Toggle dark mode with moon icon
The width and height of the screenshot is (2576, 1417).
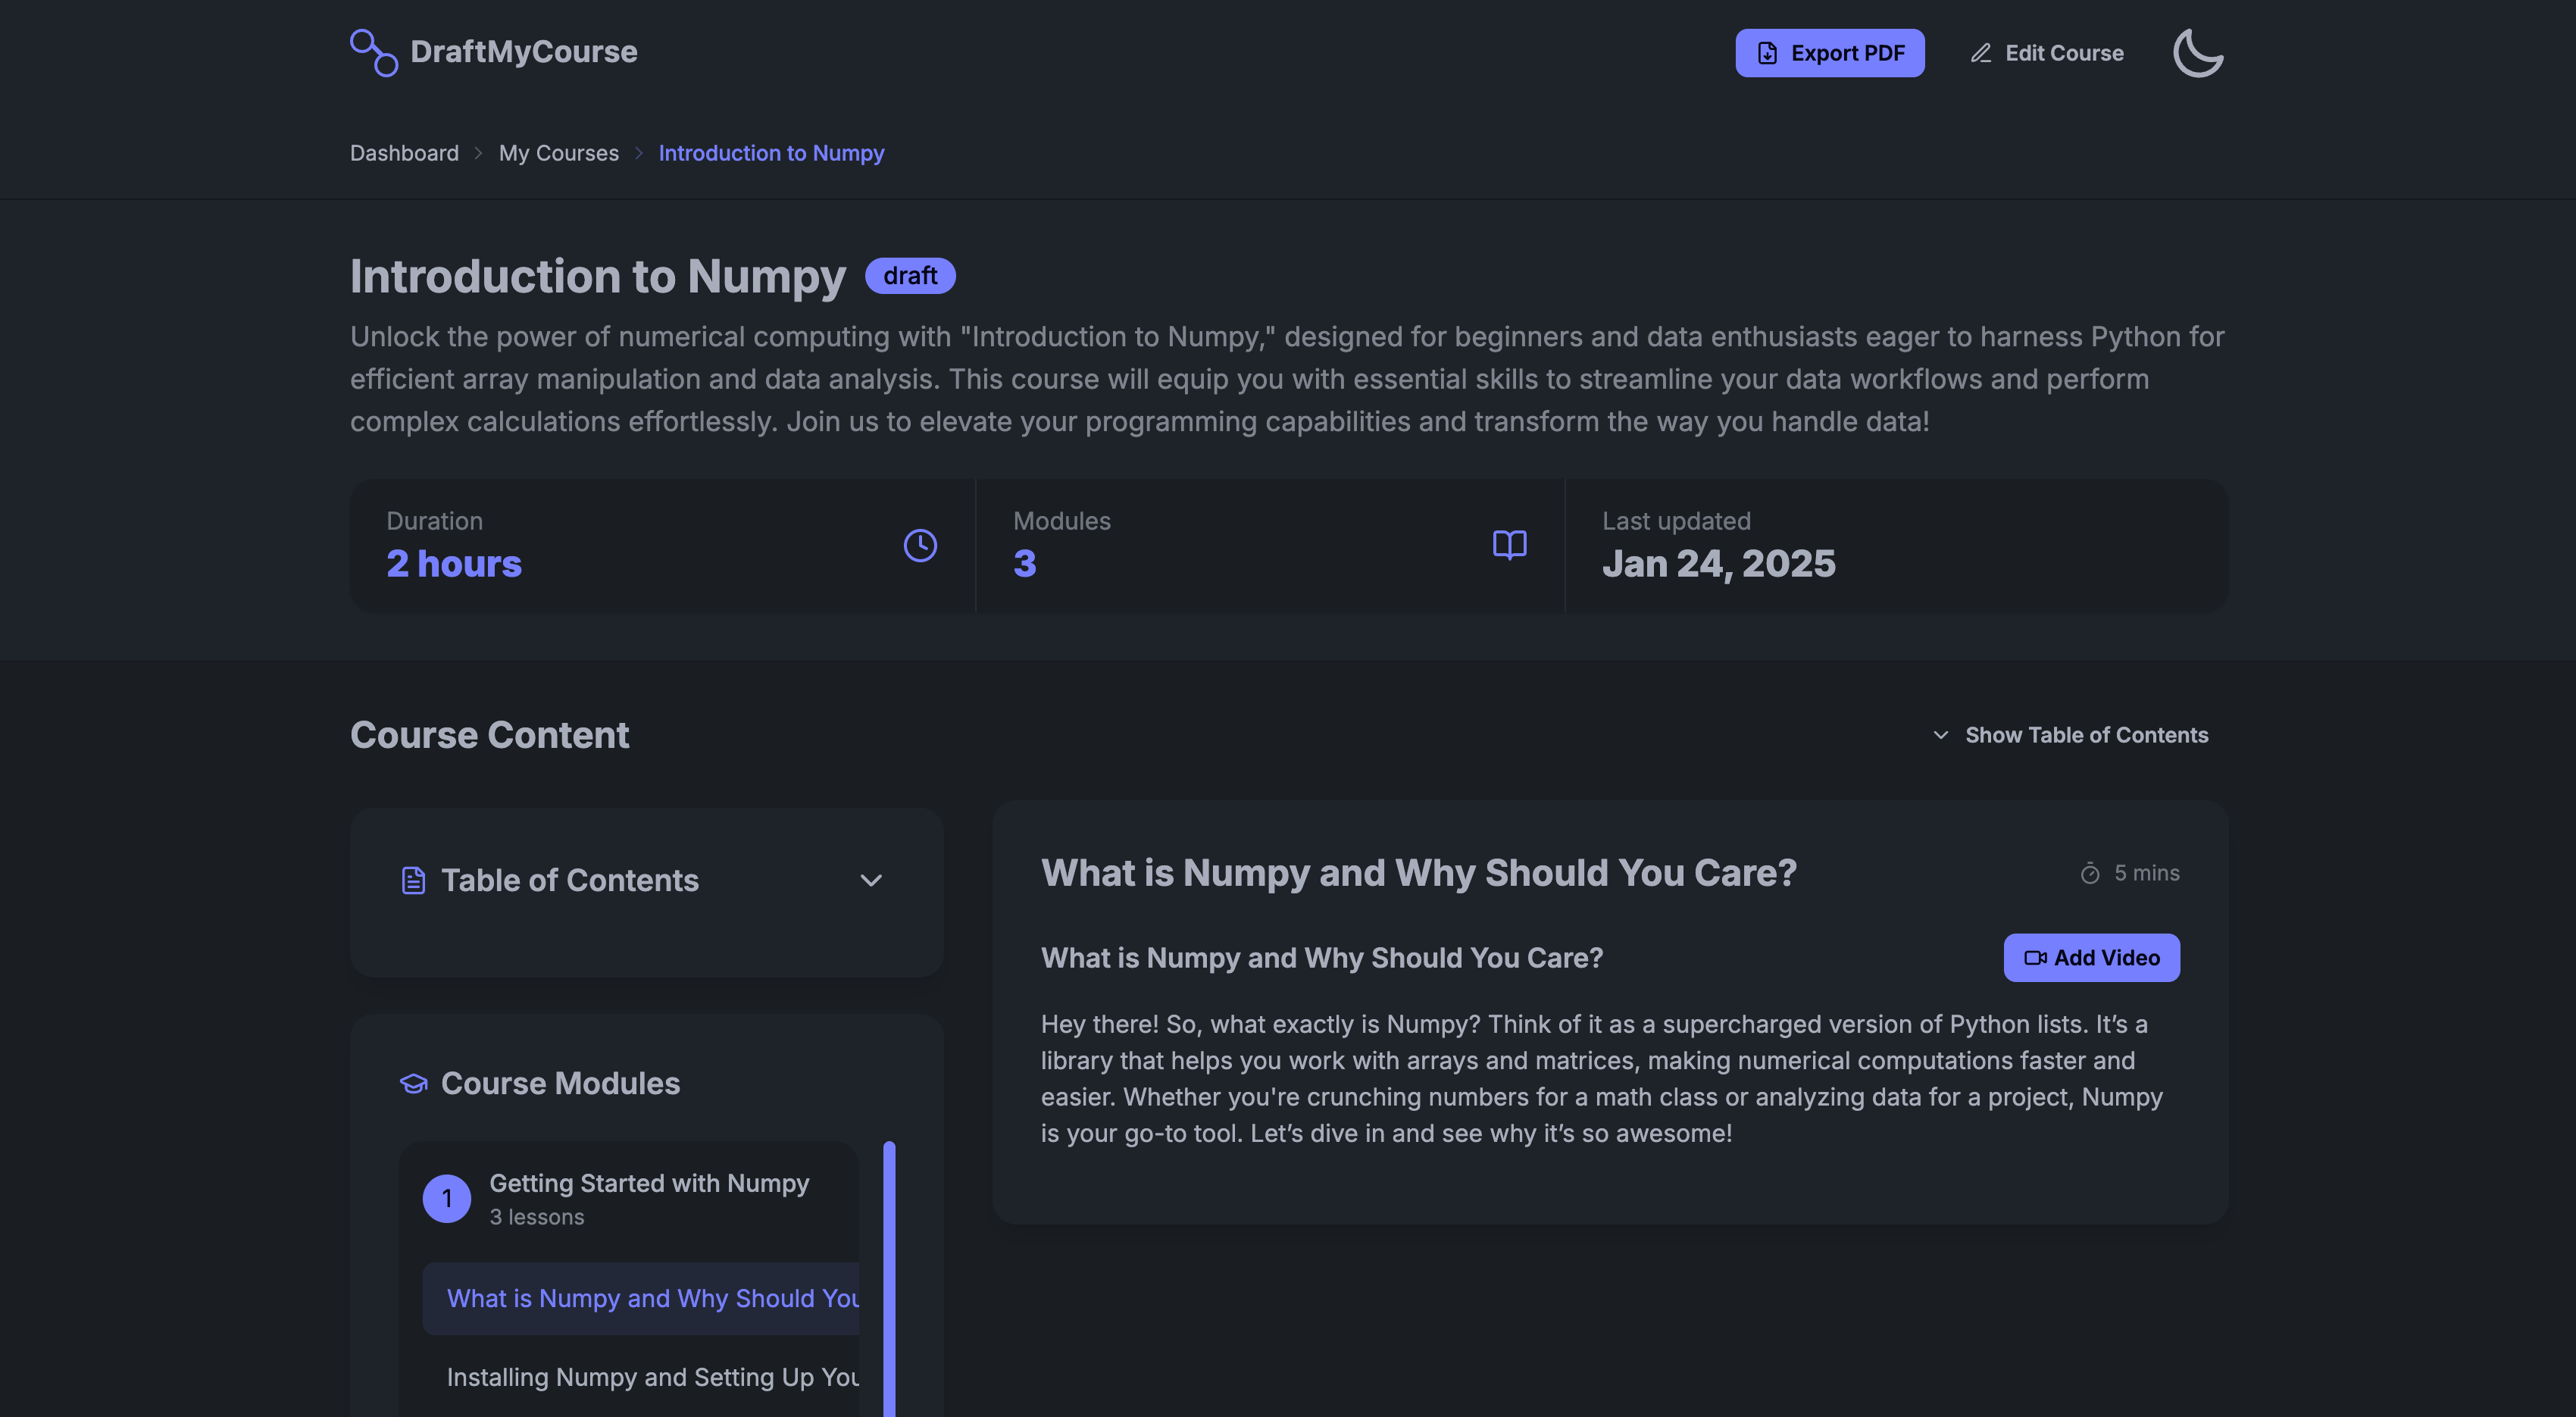(2197, 52)
